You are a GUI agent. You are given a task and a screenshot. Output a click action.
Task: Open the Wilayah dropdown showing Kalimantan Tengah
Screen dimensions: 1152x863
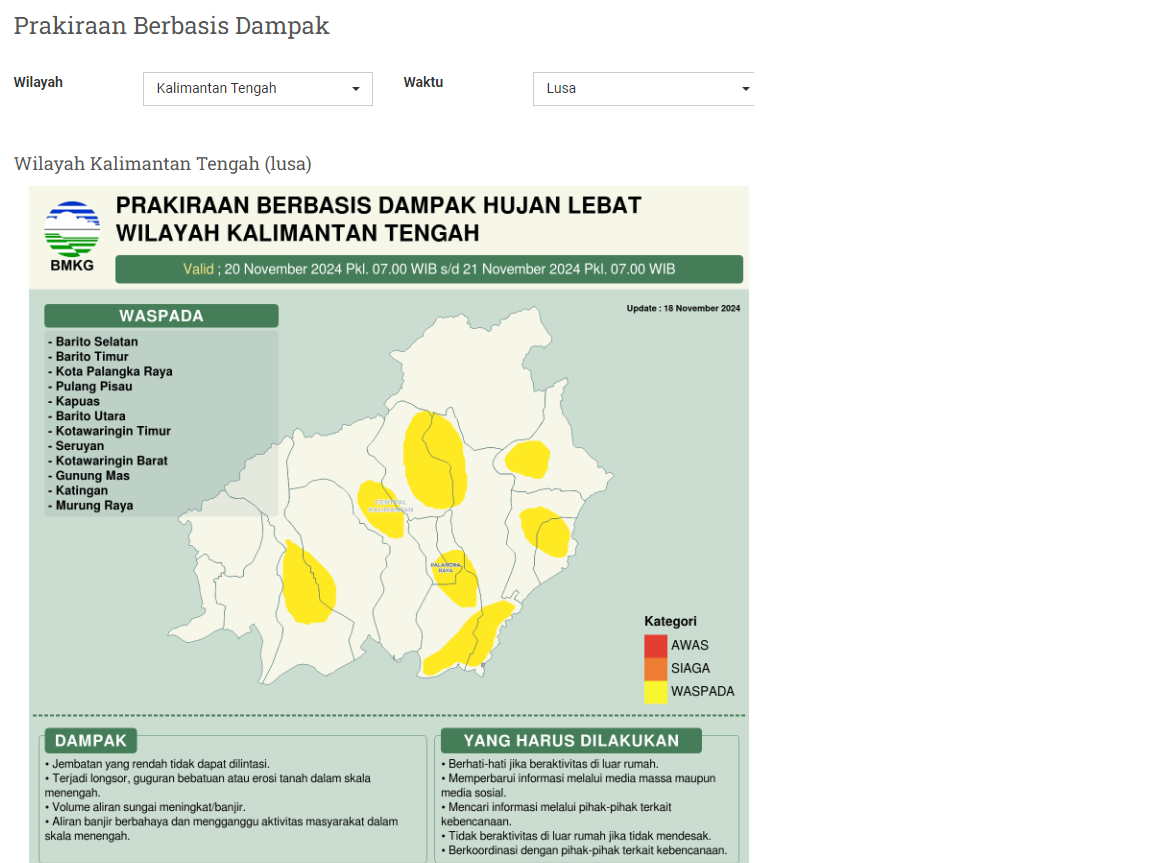click(258, 89)
